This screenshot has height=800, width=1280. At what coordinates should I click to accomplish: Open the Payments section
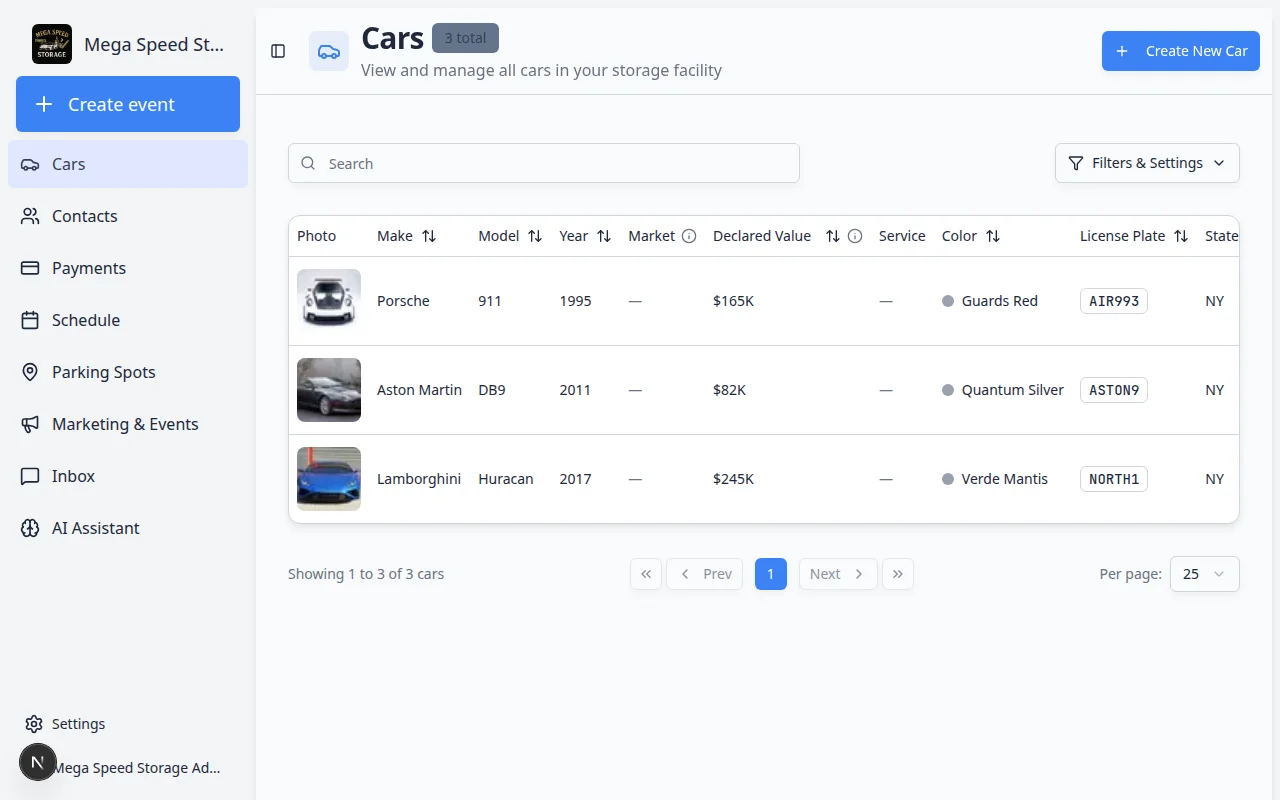128,268
